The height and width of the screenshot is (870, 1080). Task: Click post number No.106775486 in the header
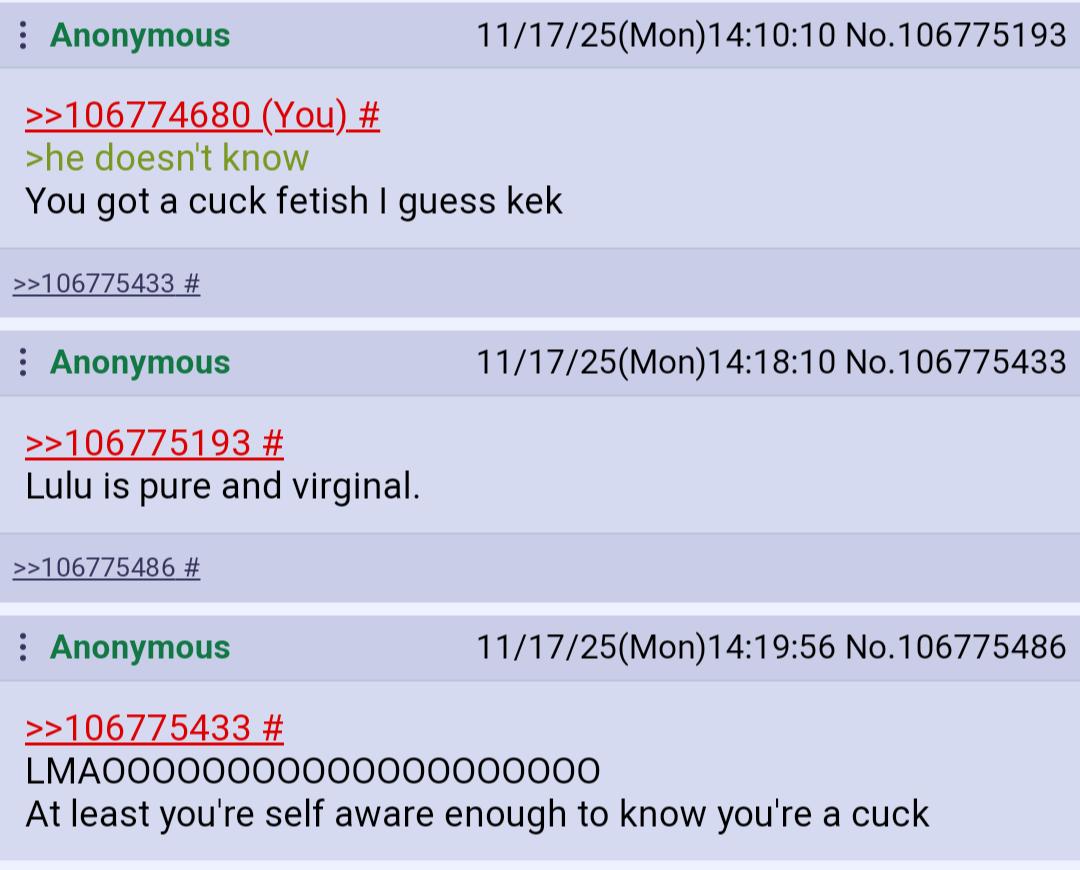click(x=956, y=648)
